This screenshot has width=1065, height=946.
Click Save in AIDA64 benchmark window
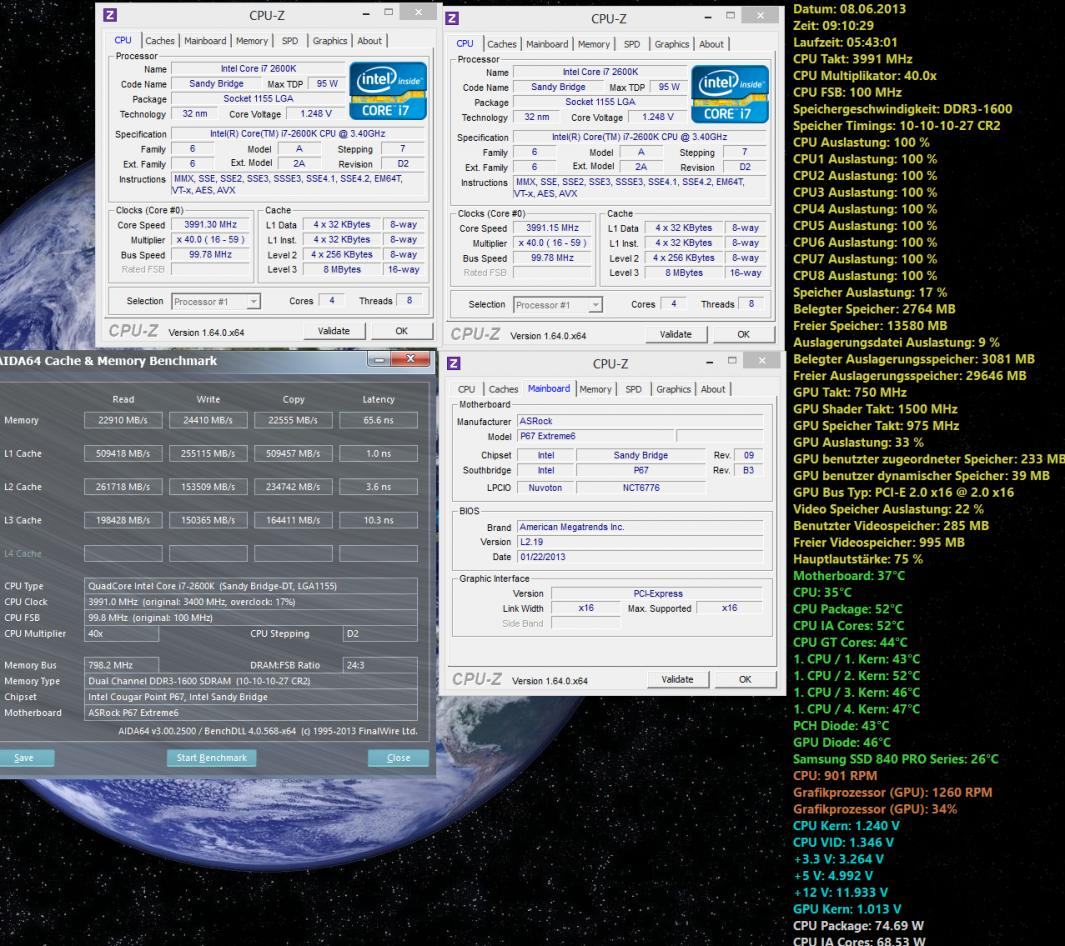click(24, 758)
